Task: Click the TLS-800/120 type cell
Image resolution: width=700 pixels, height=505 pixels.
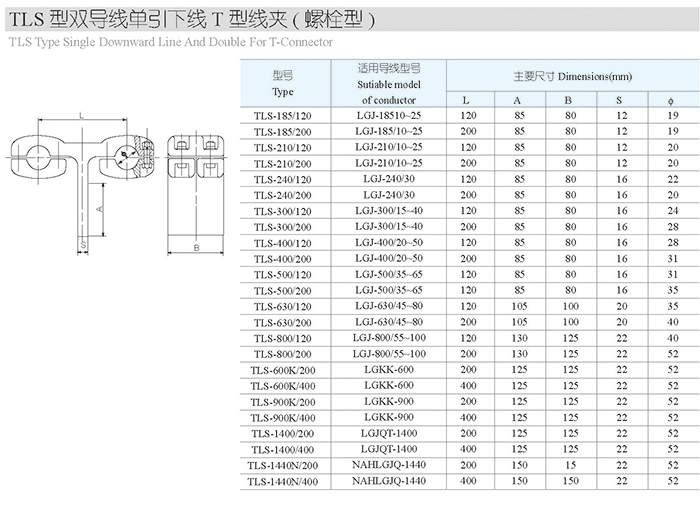Action: click(282, 338)
